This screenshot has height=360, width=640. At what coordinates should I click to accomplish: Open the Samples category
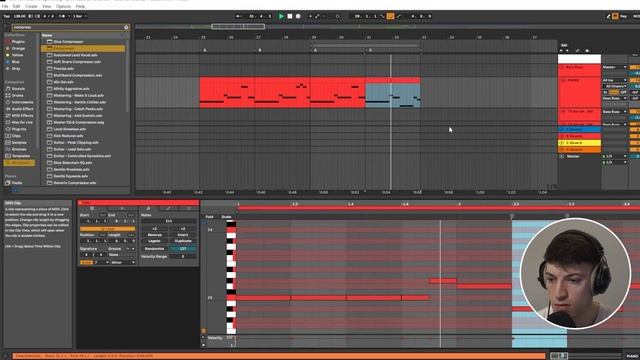click(x=19, y=142)
